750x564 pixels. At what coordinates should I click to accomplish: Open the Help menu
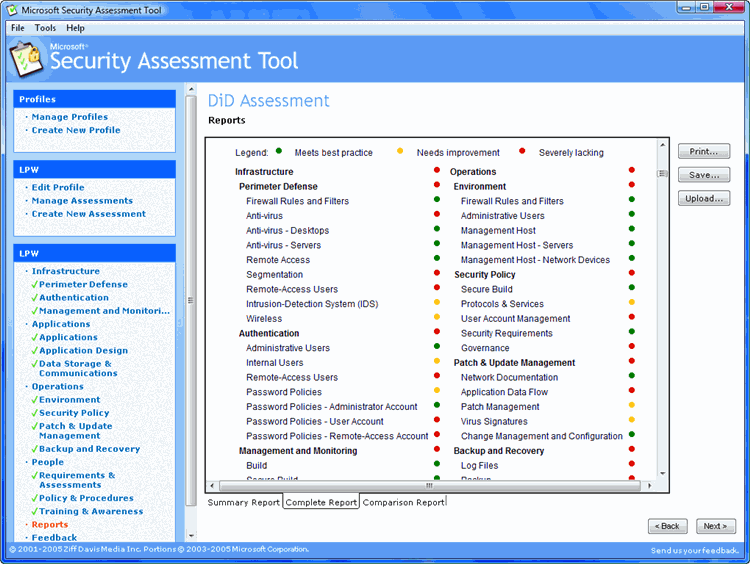[x=75, y=28]
